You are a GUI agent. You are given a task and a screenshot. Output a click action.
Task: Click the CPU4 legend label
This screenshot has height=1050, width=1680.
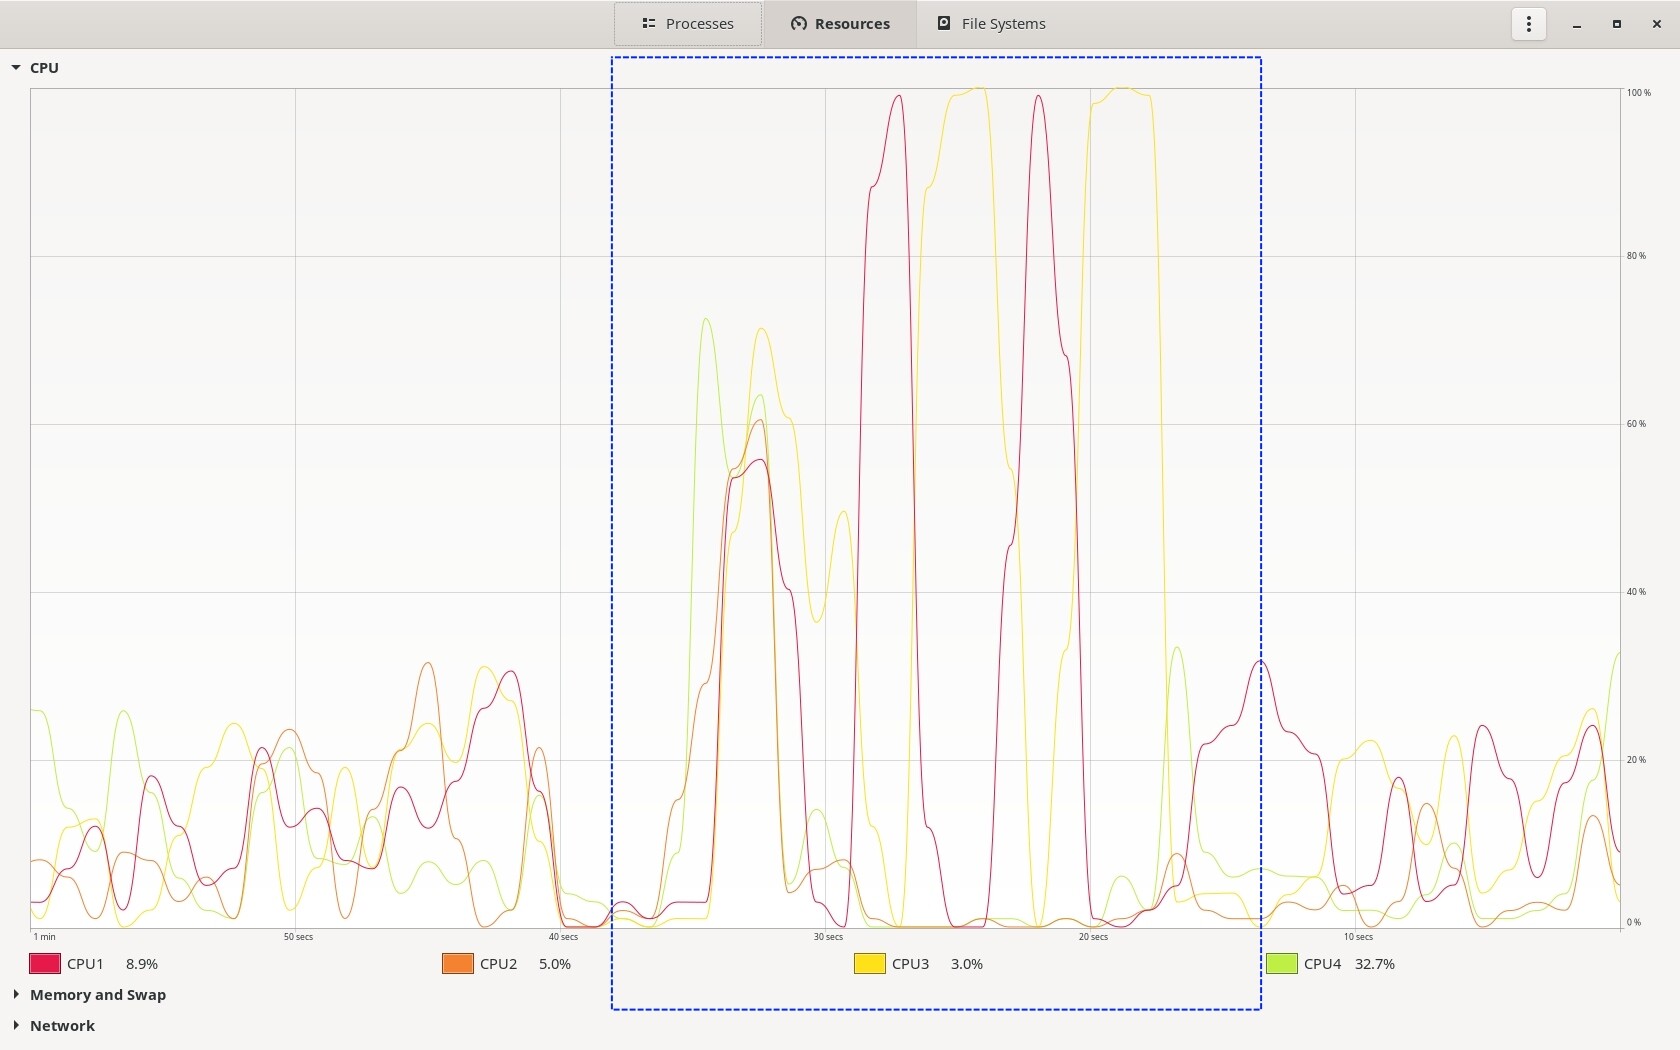click(1322, 964)
